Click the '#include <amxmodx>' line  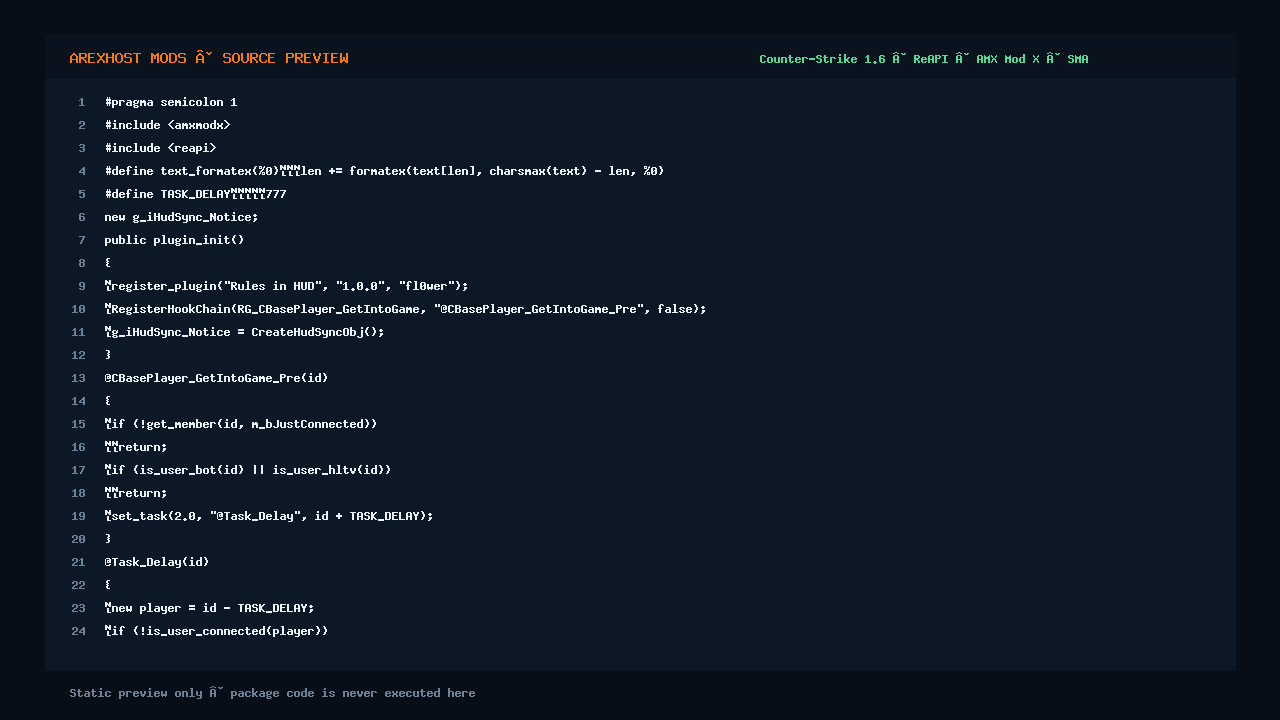(x=167, y=125)
